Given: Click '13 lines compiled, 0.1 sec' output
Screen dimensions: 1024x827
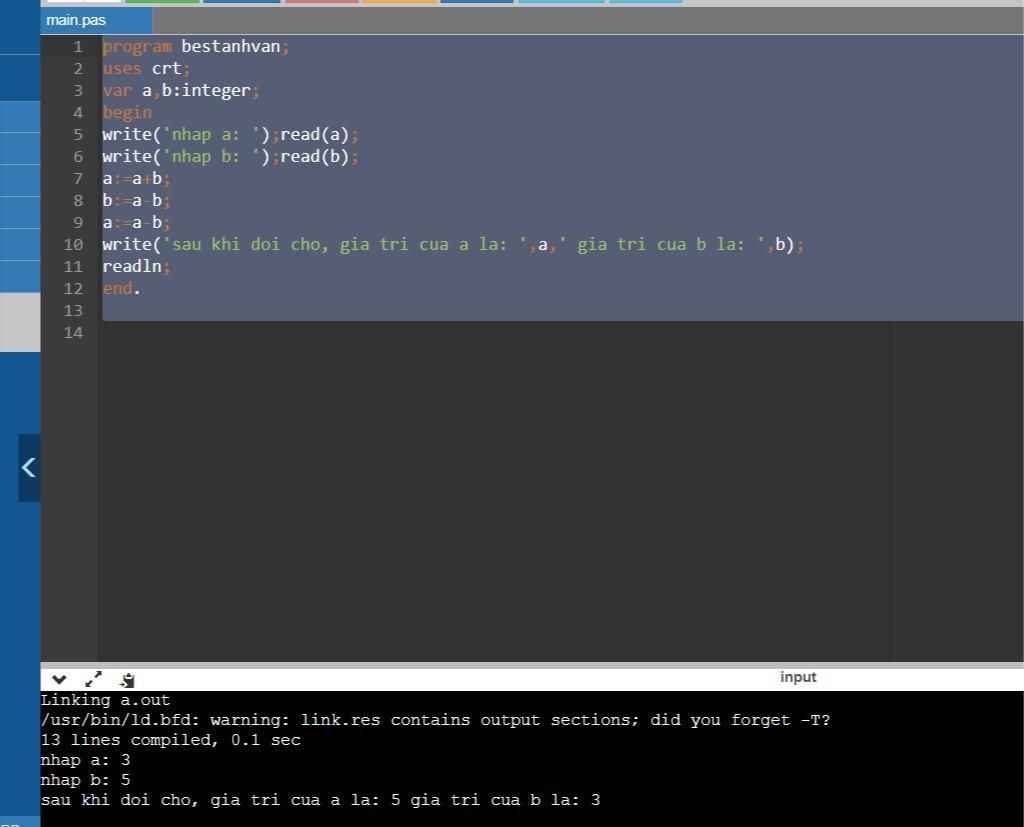Looking at the screenshot, I should tap(170, 740).
